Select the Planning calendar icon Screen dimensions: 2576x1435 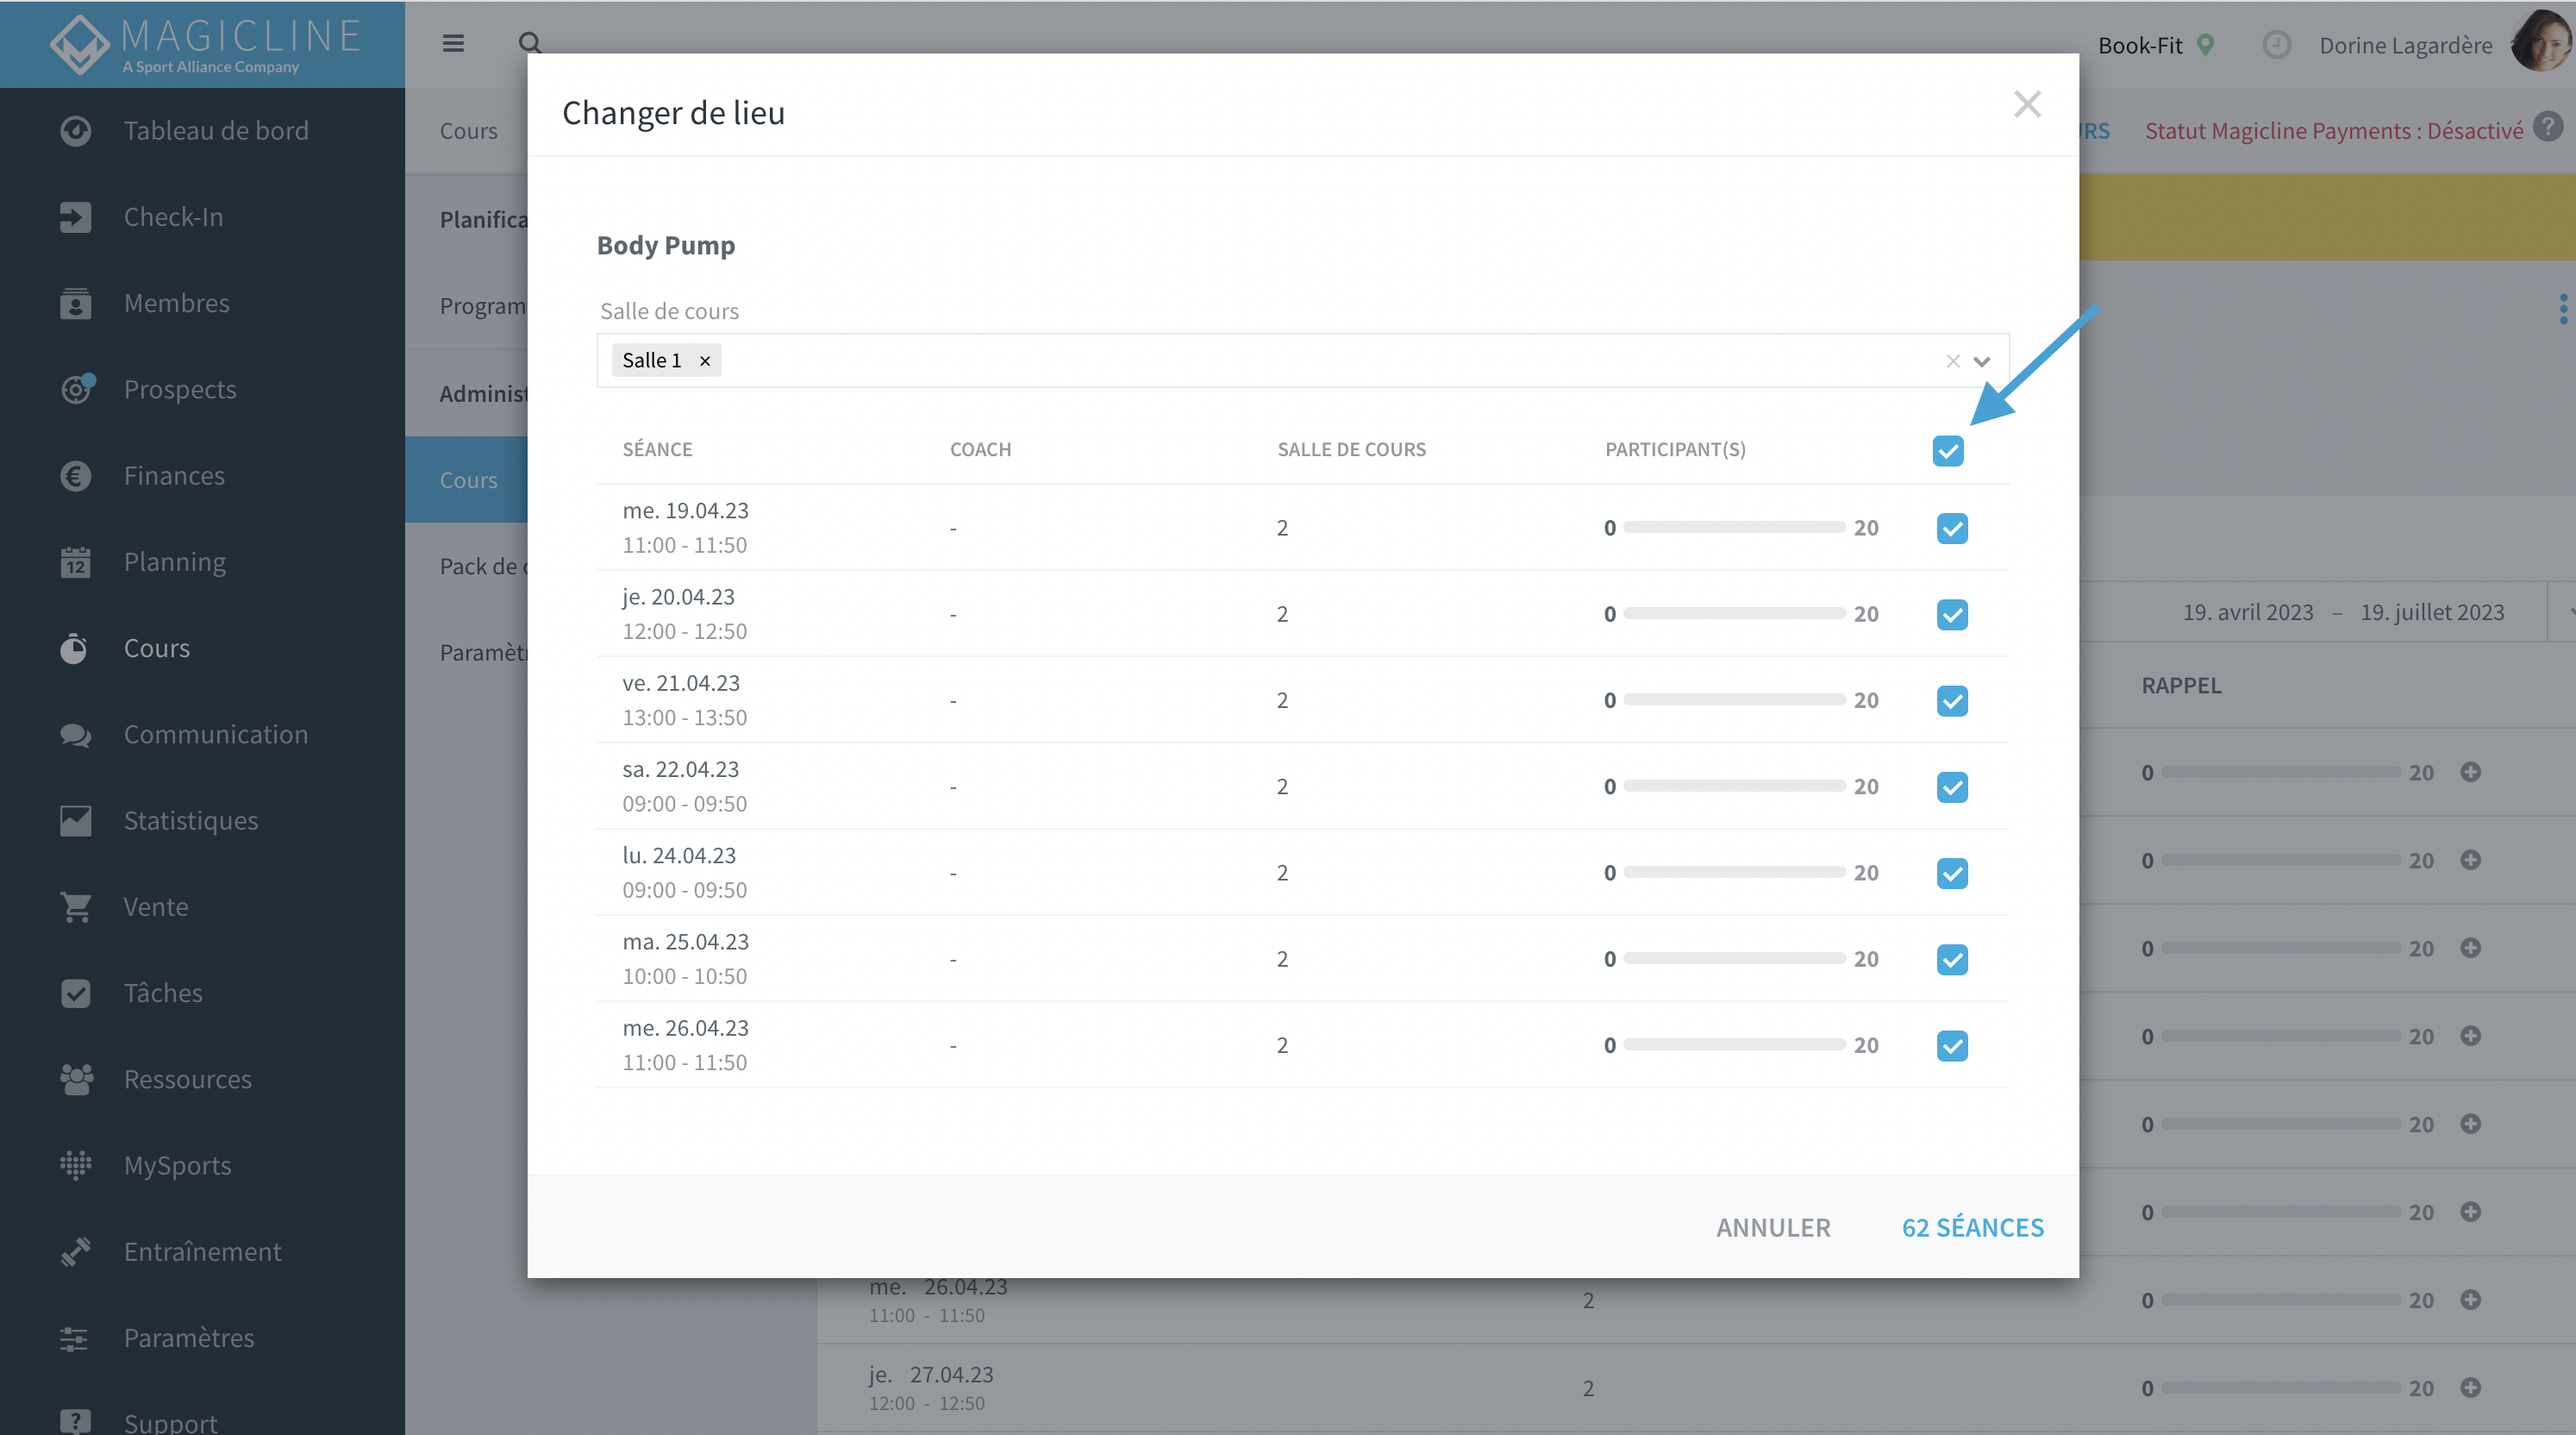point(75,562)
